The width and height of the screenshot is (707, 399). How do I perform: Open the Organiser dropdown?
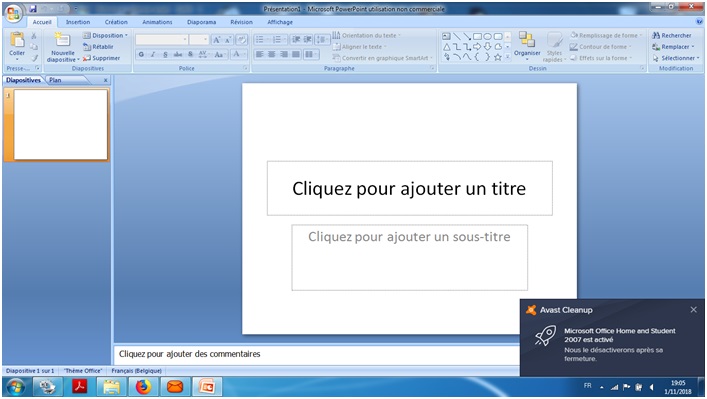[527, 46]
